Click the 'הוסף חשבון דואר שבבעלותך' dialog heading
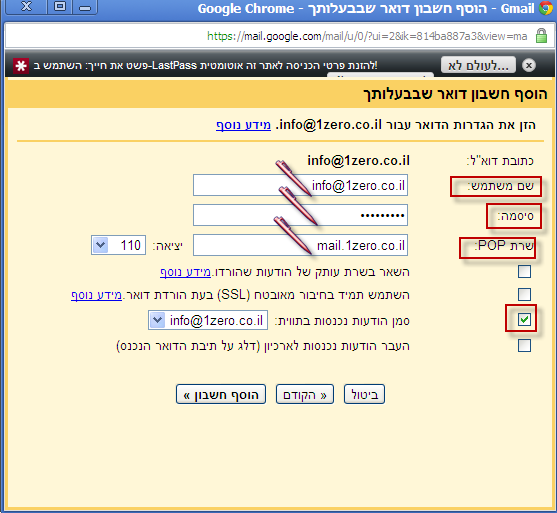The width and height of the screenshot is (557, 513). (455, 94)
